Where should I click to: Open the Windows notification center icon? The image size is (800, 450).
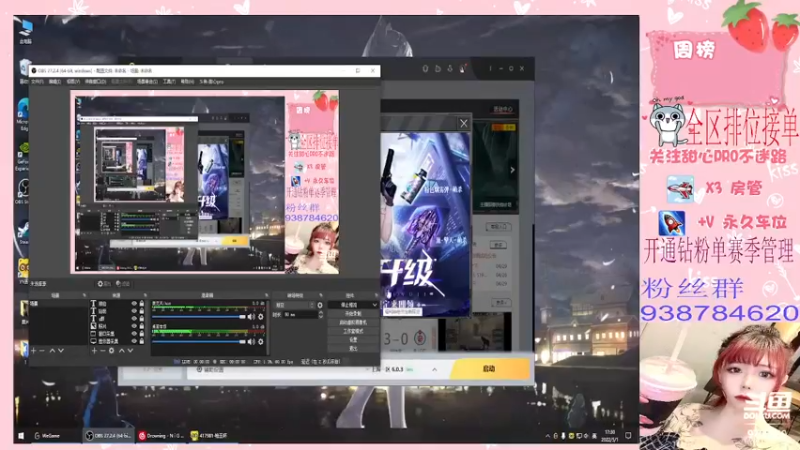click(x=628, y=436)
